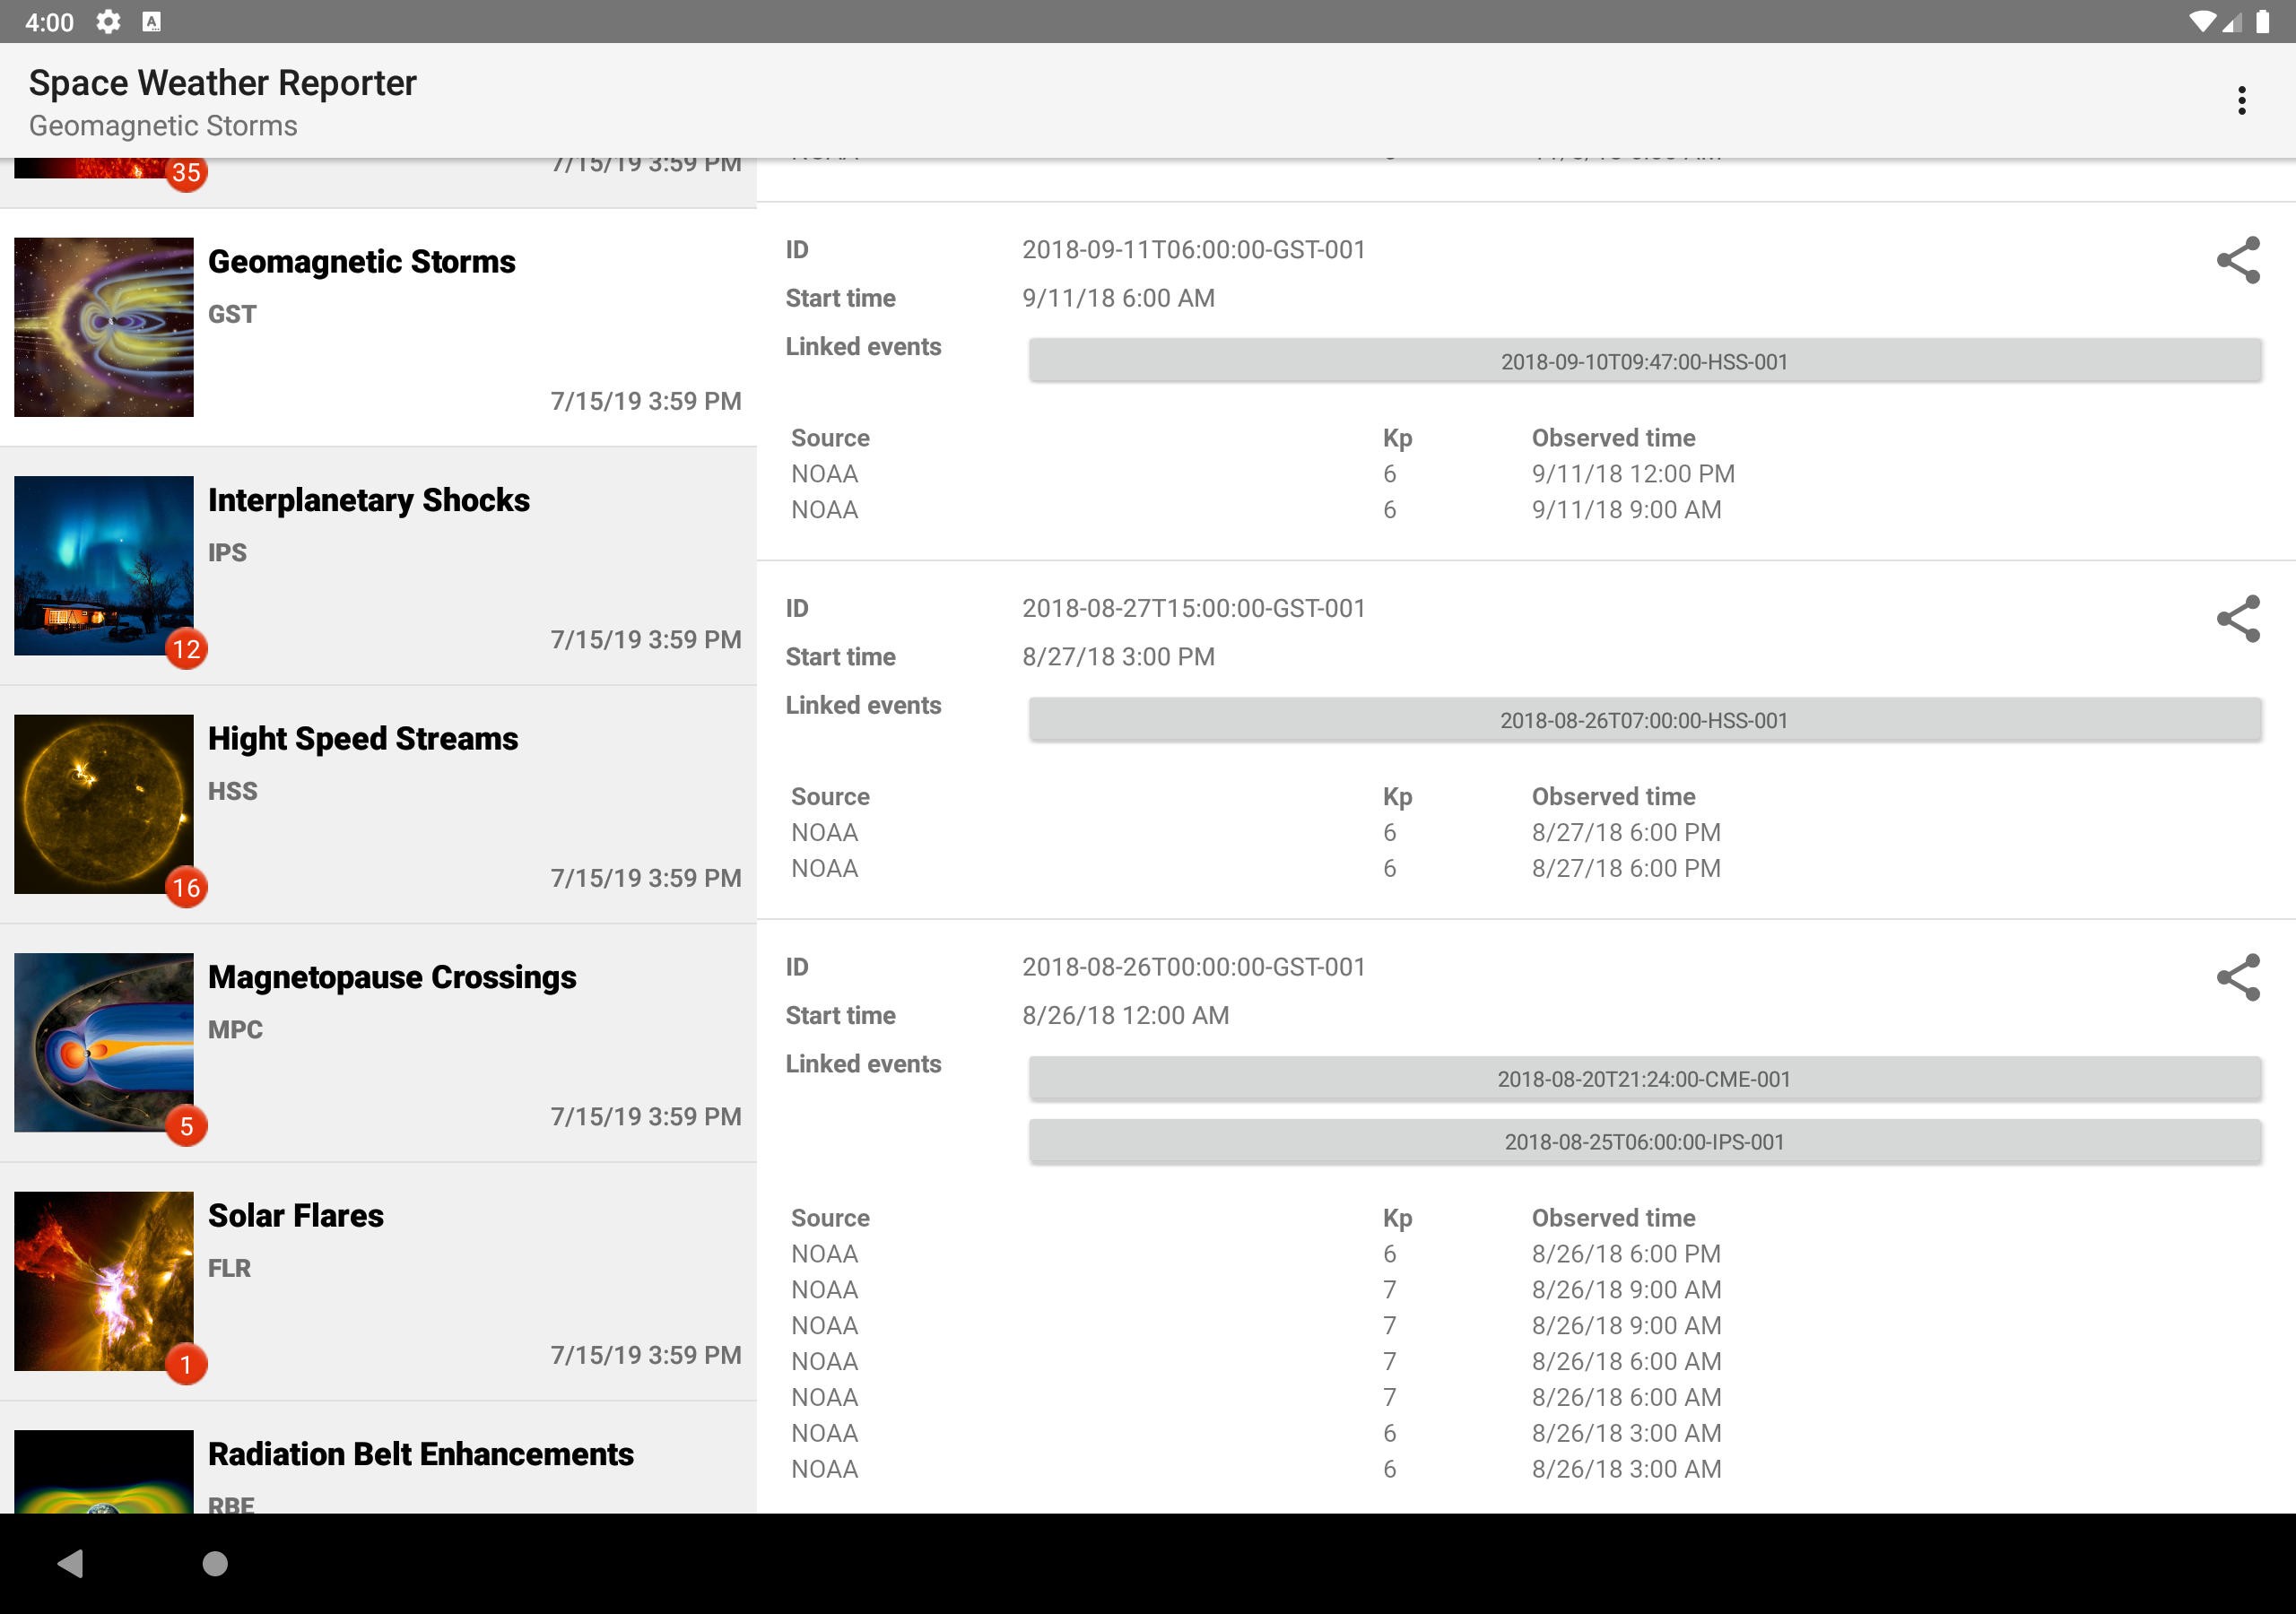The width and height of the screenshot is (2296, 1614).
Task: Share the 2018-08-27 GST-001 storm event
Action: pos(2237,618)
